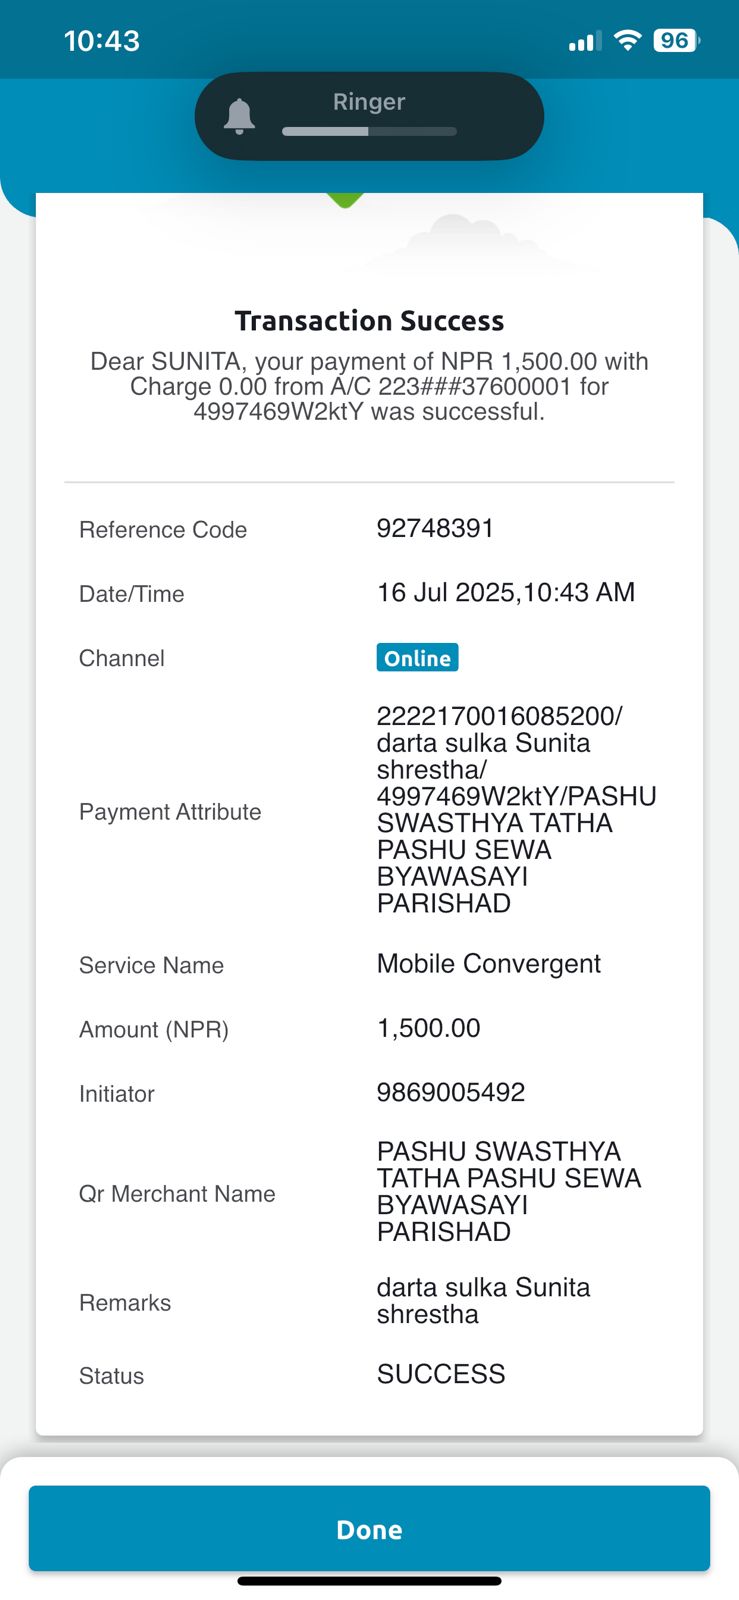This screenshot has height=1600, width=739.
Task: Tap the home indicator bar
Action: (369, 1581)
